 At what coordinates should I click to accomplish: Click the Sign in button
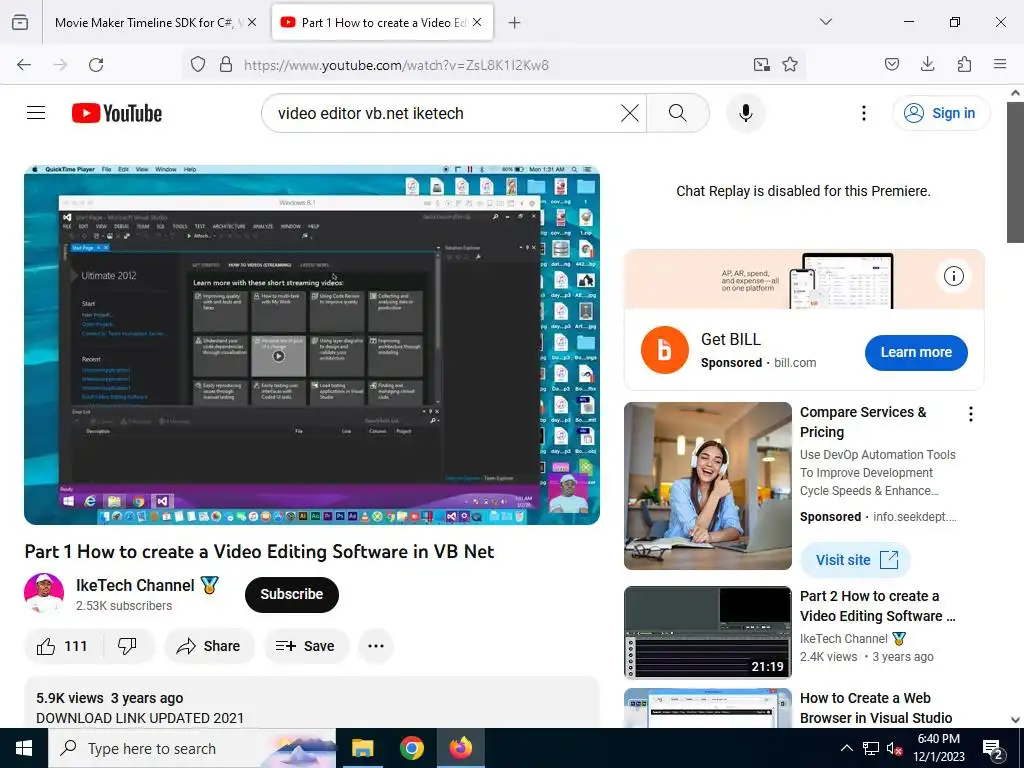tap(940, 113)
